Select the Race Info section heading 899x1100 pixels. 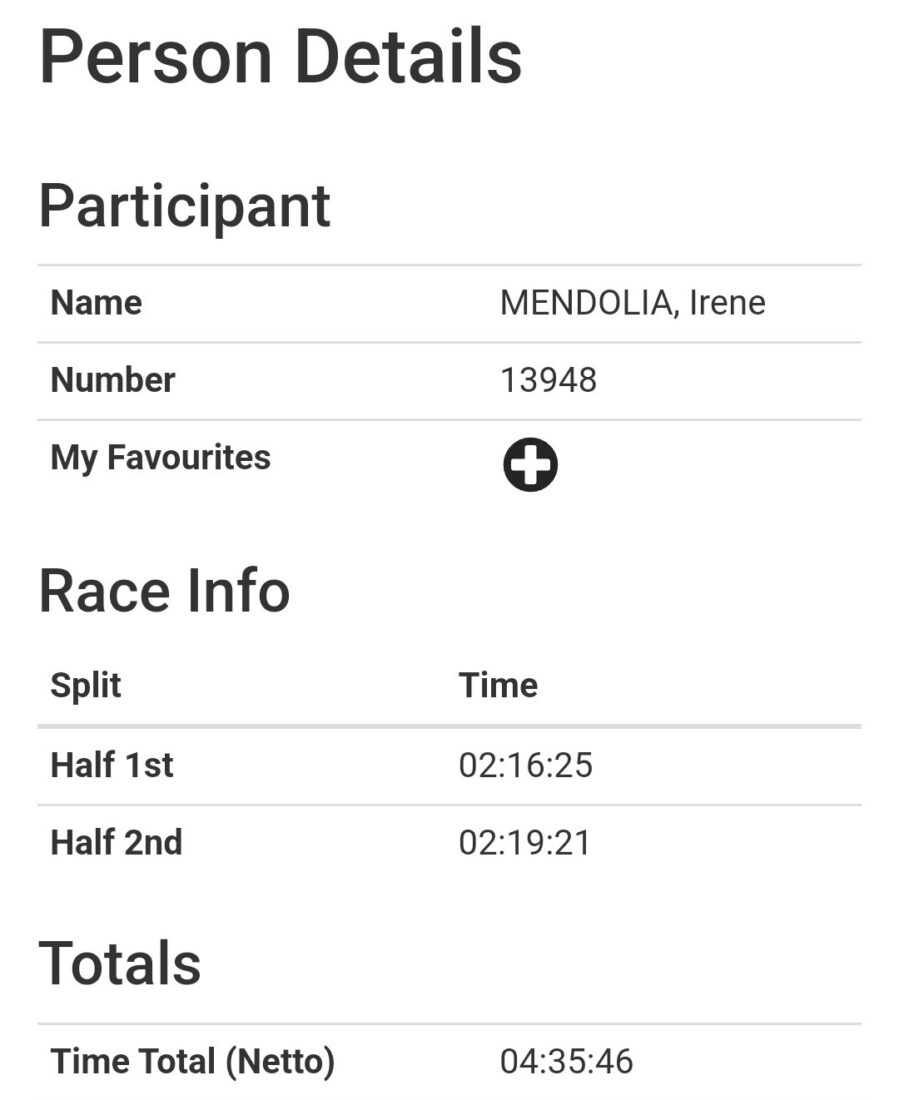coord(164,590)
